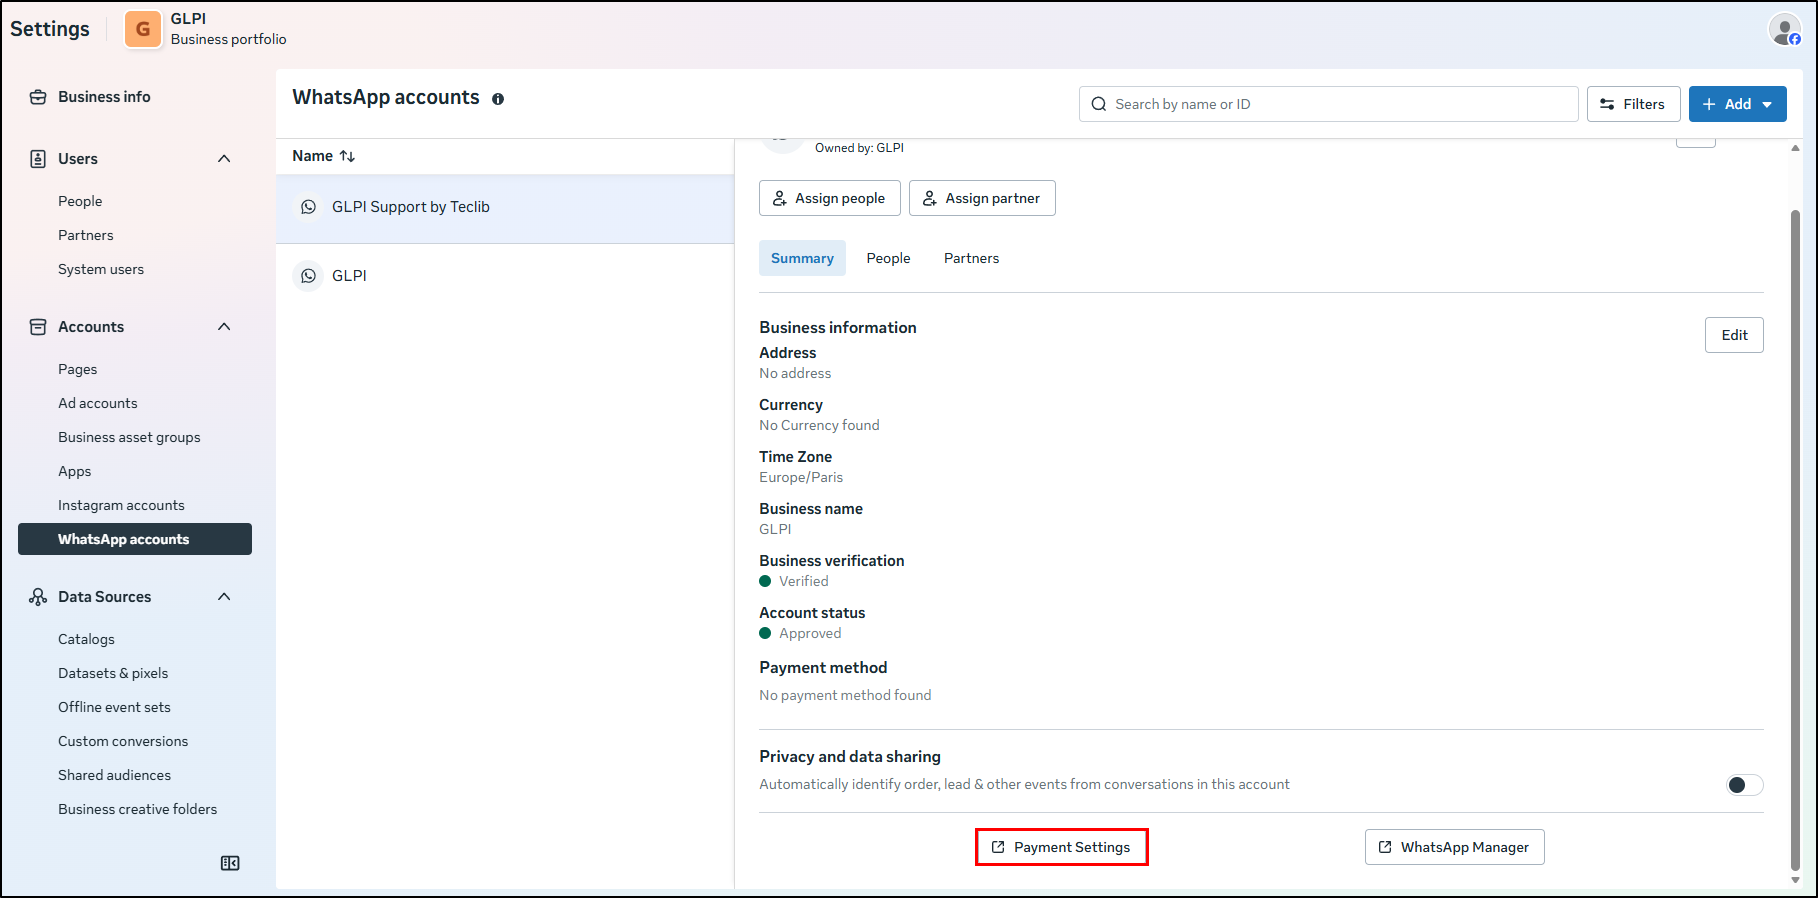This screenshot has height=898, width=1818.
Task: Open the Add dropdown menu
Action: pos(1737,104)
